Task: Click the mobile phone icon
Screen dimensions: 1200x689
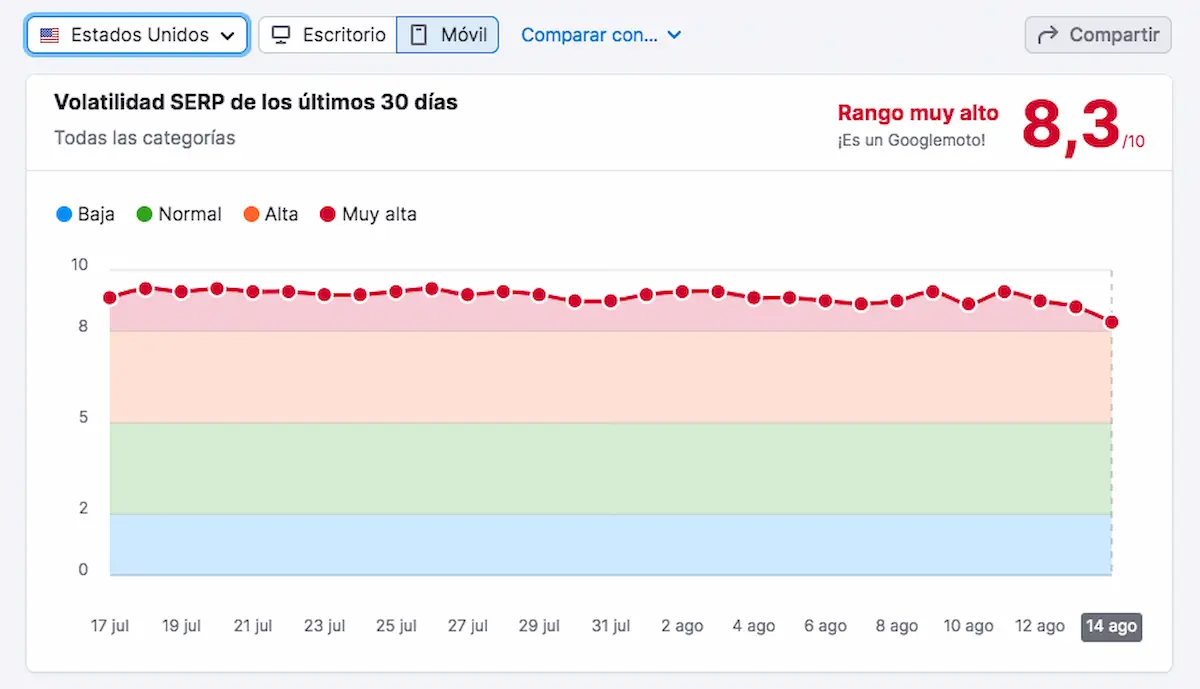Action: tap(420, 35)
